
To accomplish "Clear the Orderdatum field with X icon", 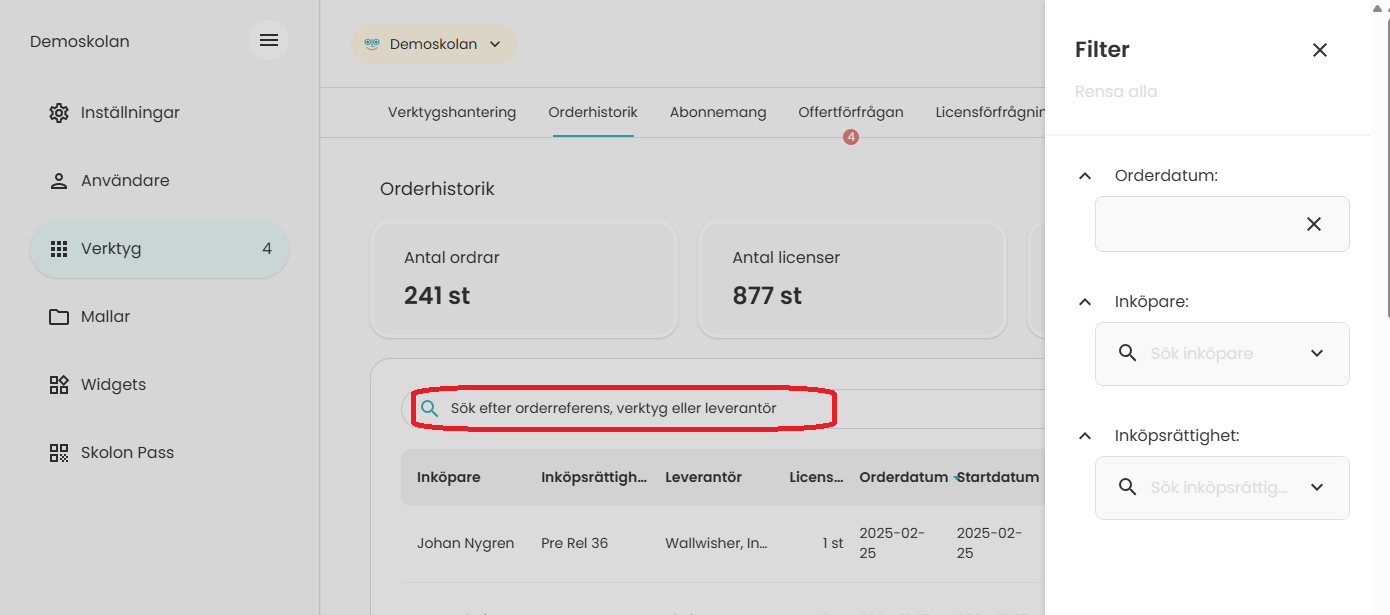I will pos(1313,224).
